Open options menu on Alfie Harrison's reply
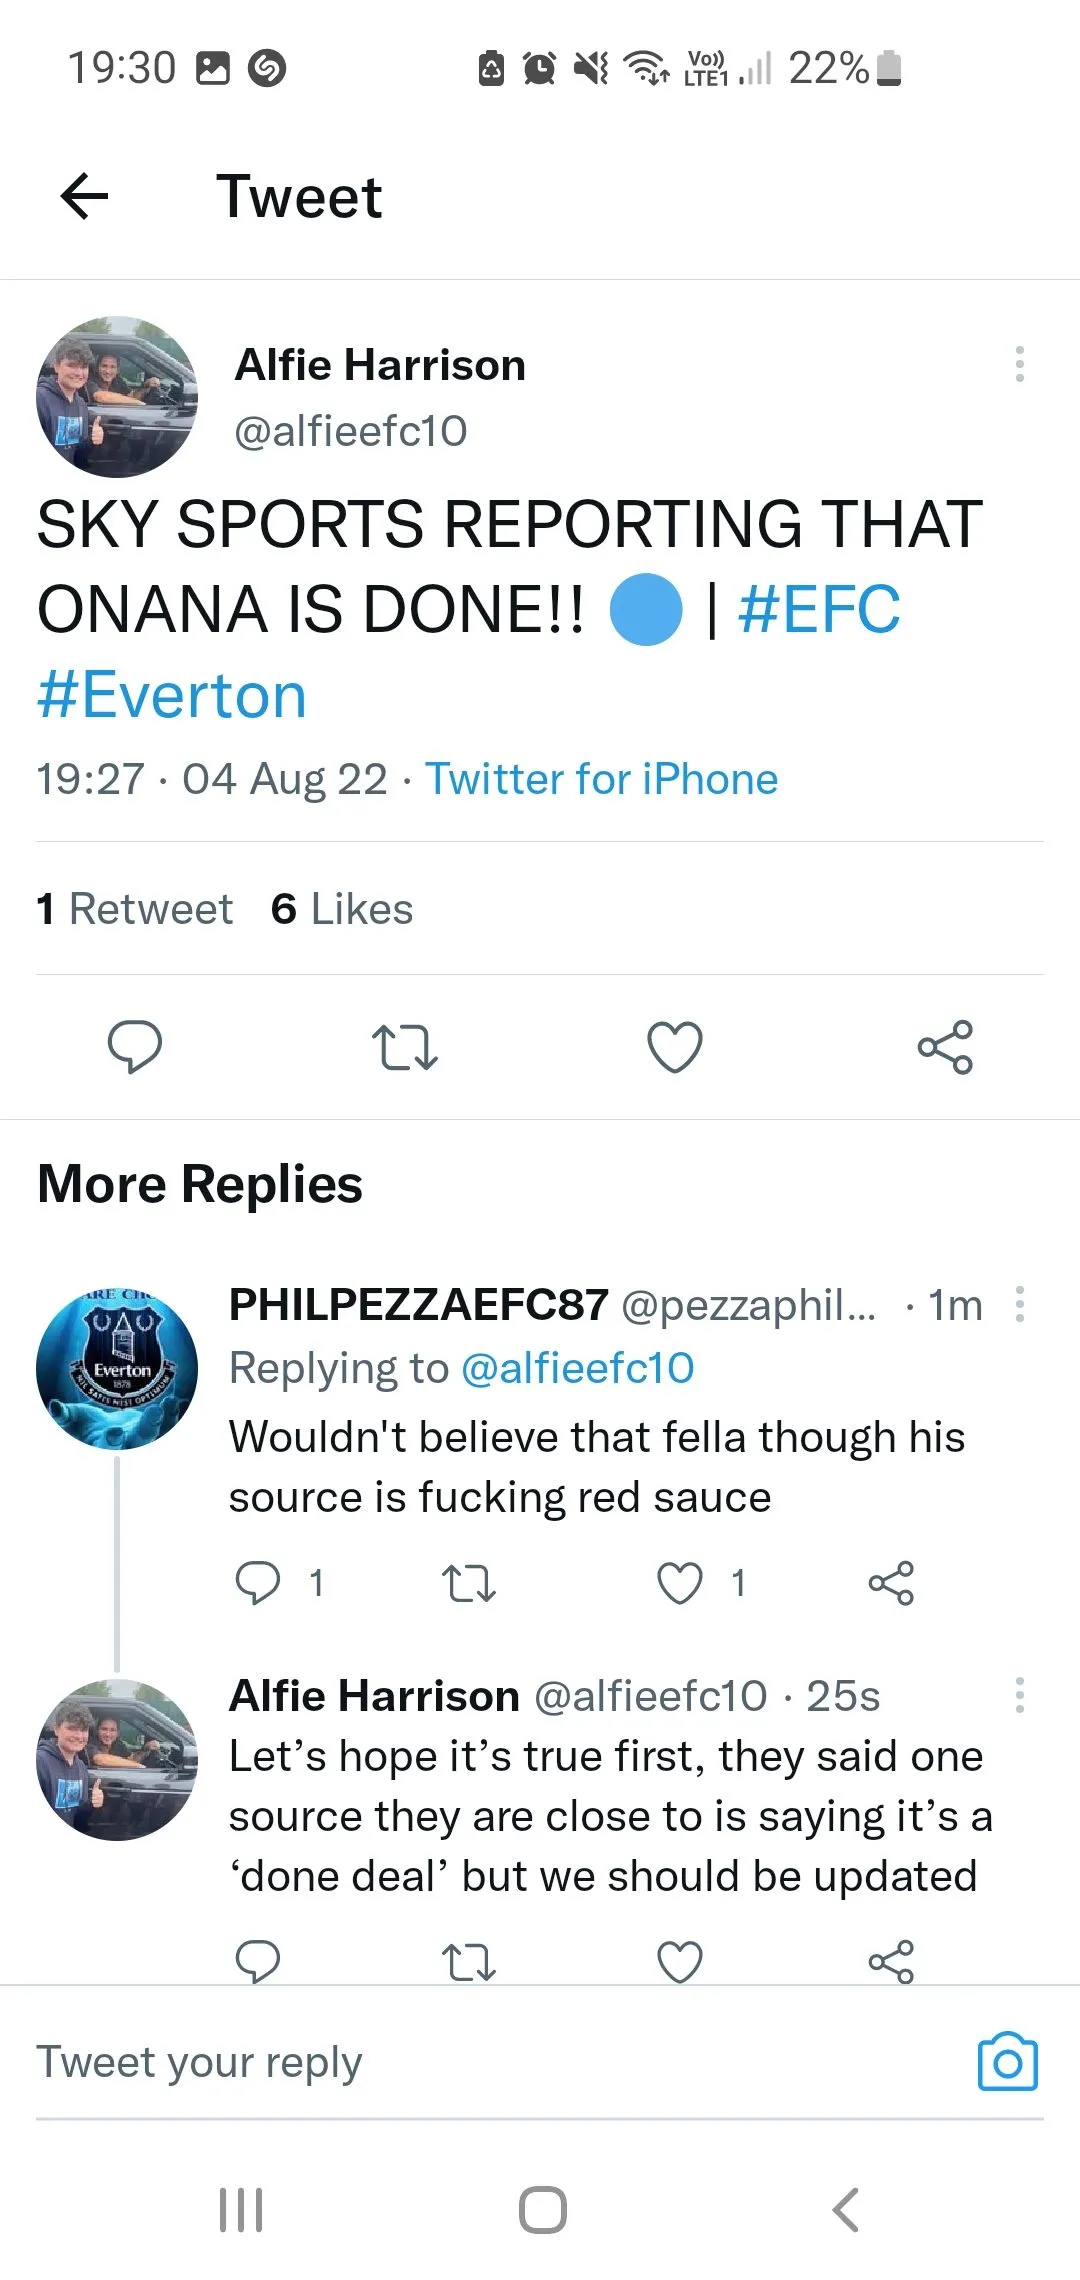The height and width of the screenshot is (2280, 1080). (1019, 1695)
